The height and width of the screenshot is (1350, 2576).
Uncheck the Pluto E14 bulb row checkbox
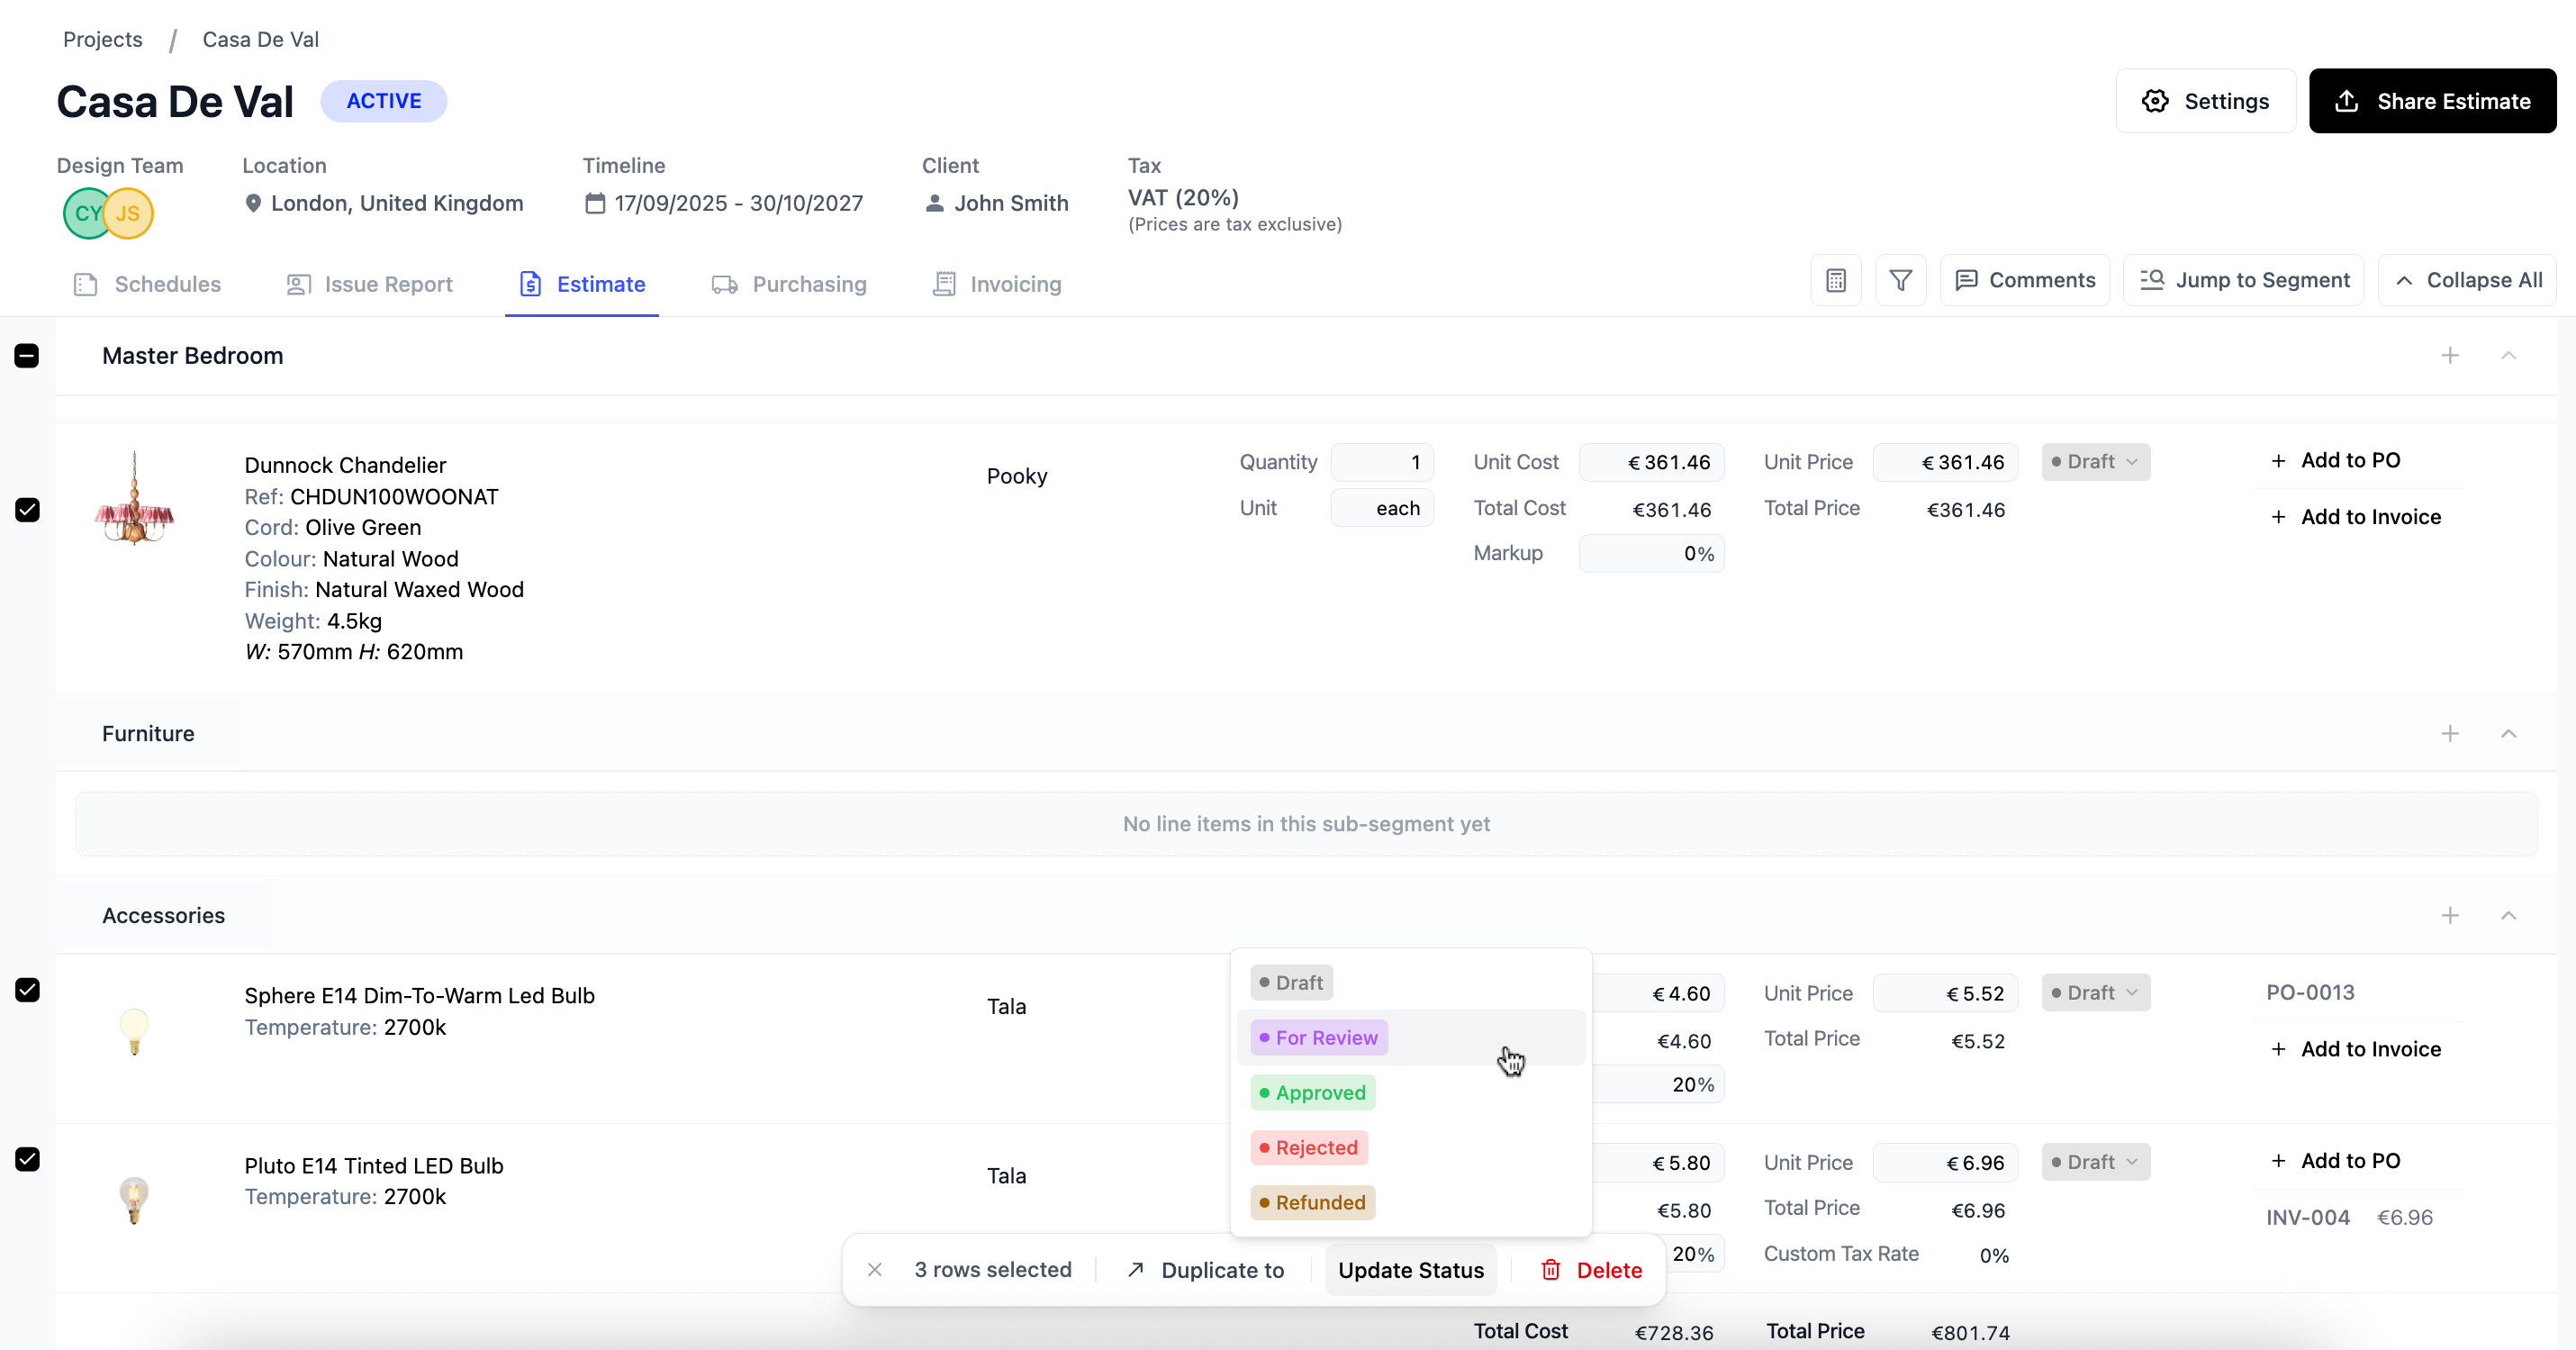pos(27,1159)
